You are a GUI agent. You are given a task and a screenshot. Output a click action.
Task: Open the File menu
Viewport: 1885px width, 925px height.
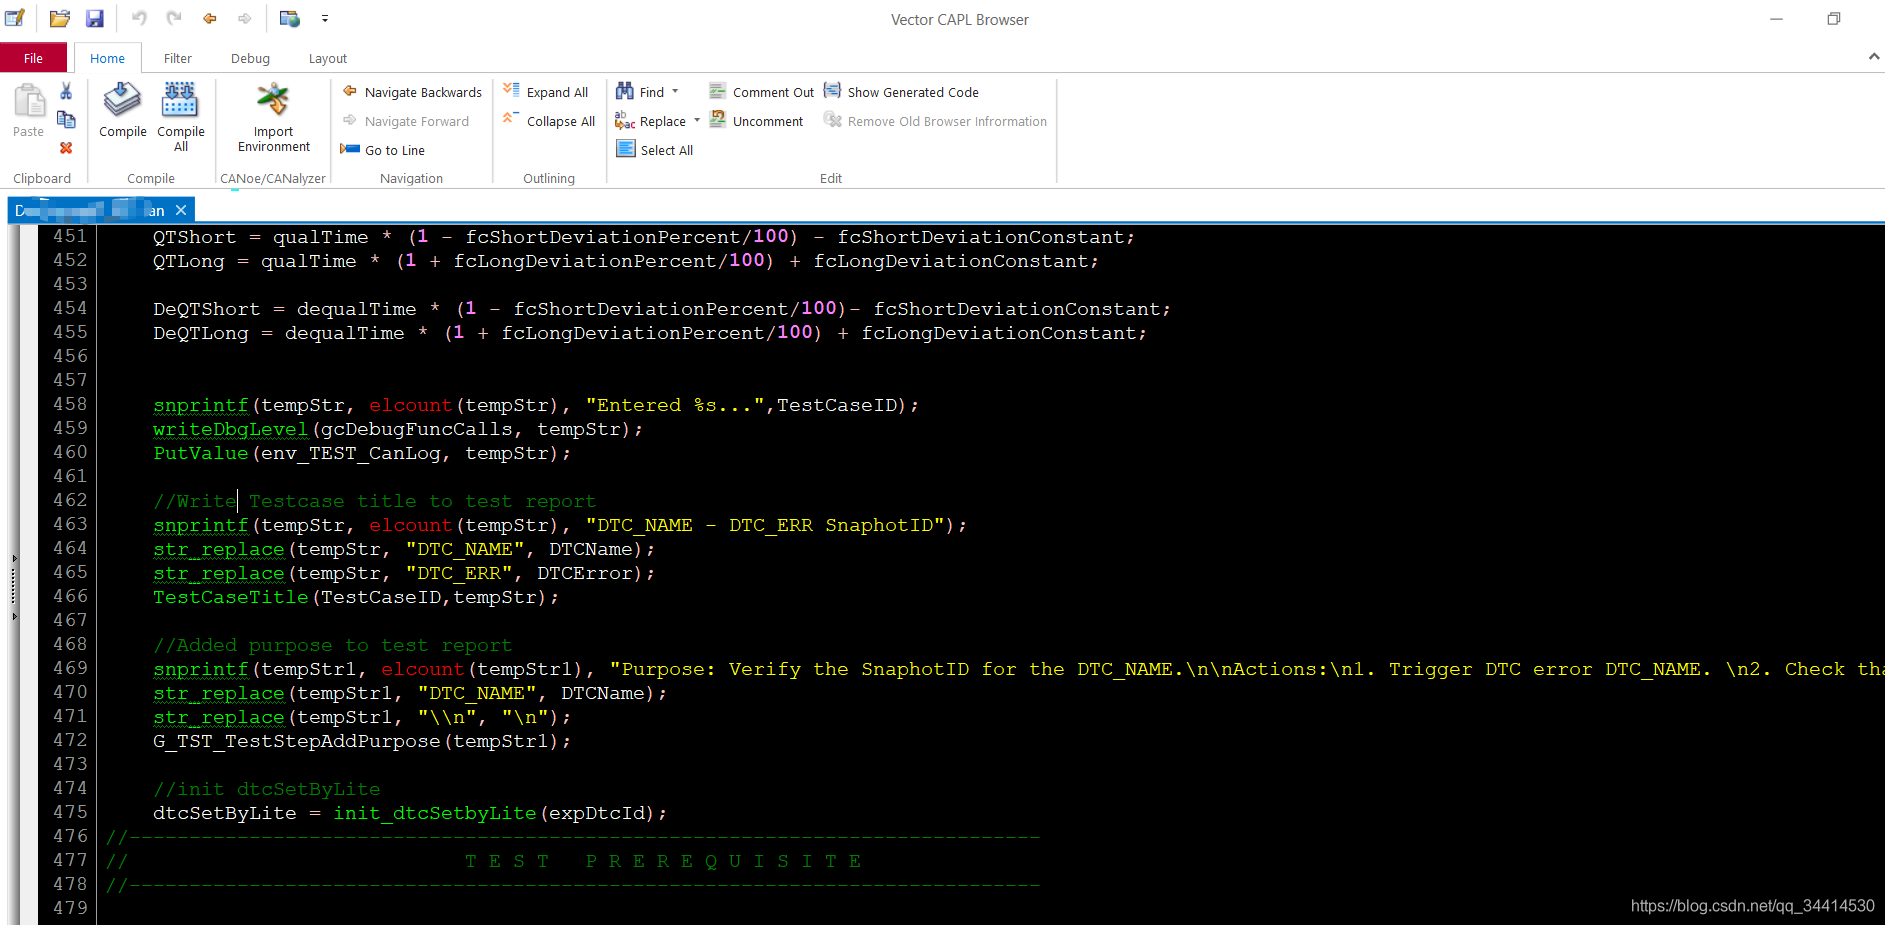(x=33, y=59)
